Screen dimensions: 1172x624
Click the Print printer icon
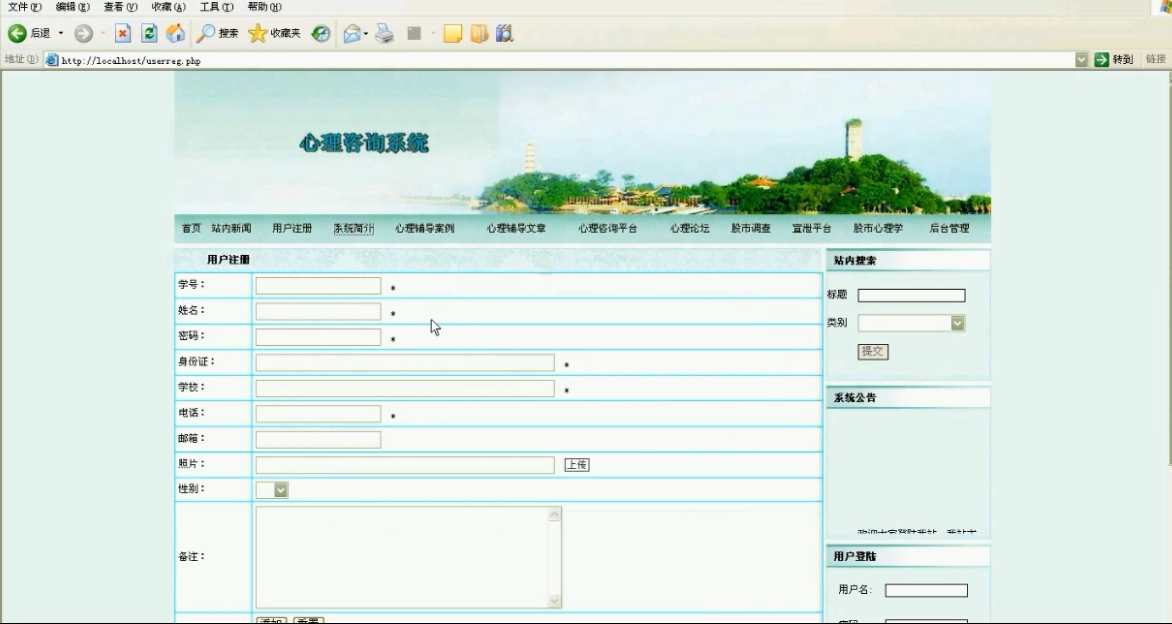click(x=384, y=33)
